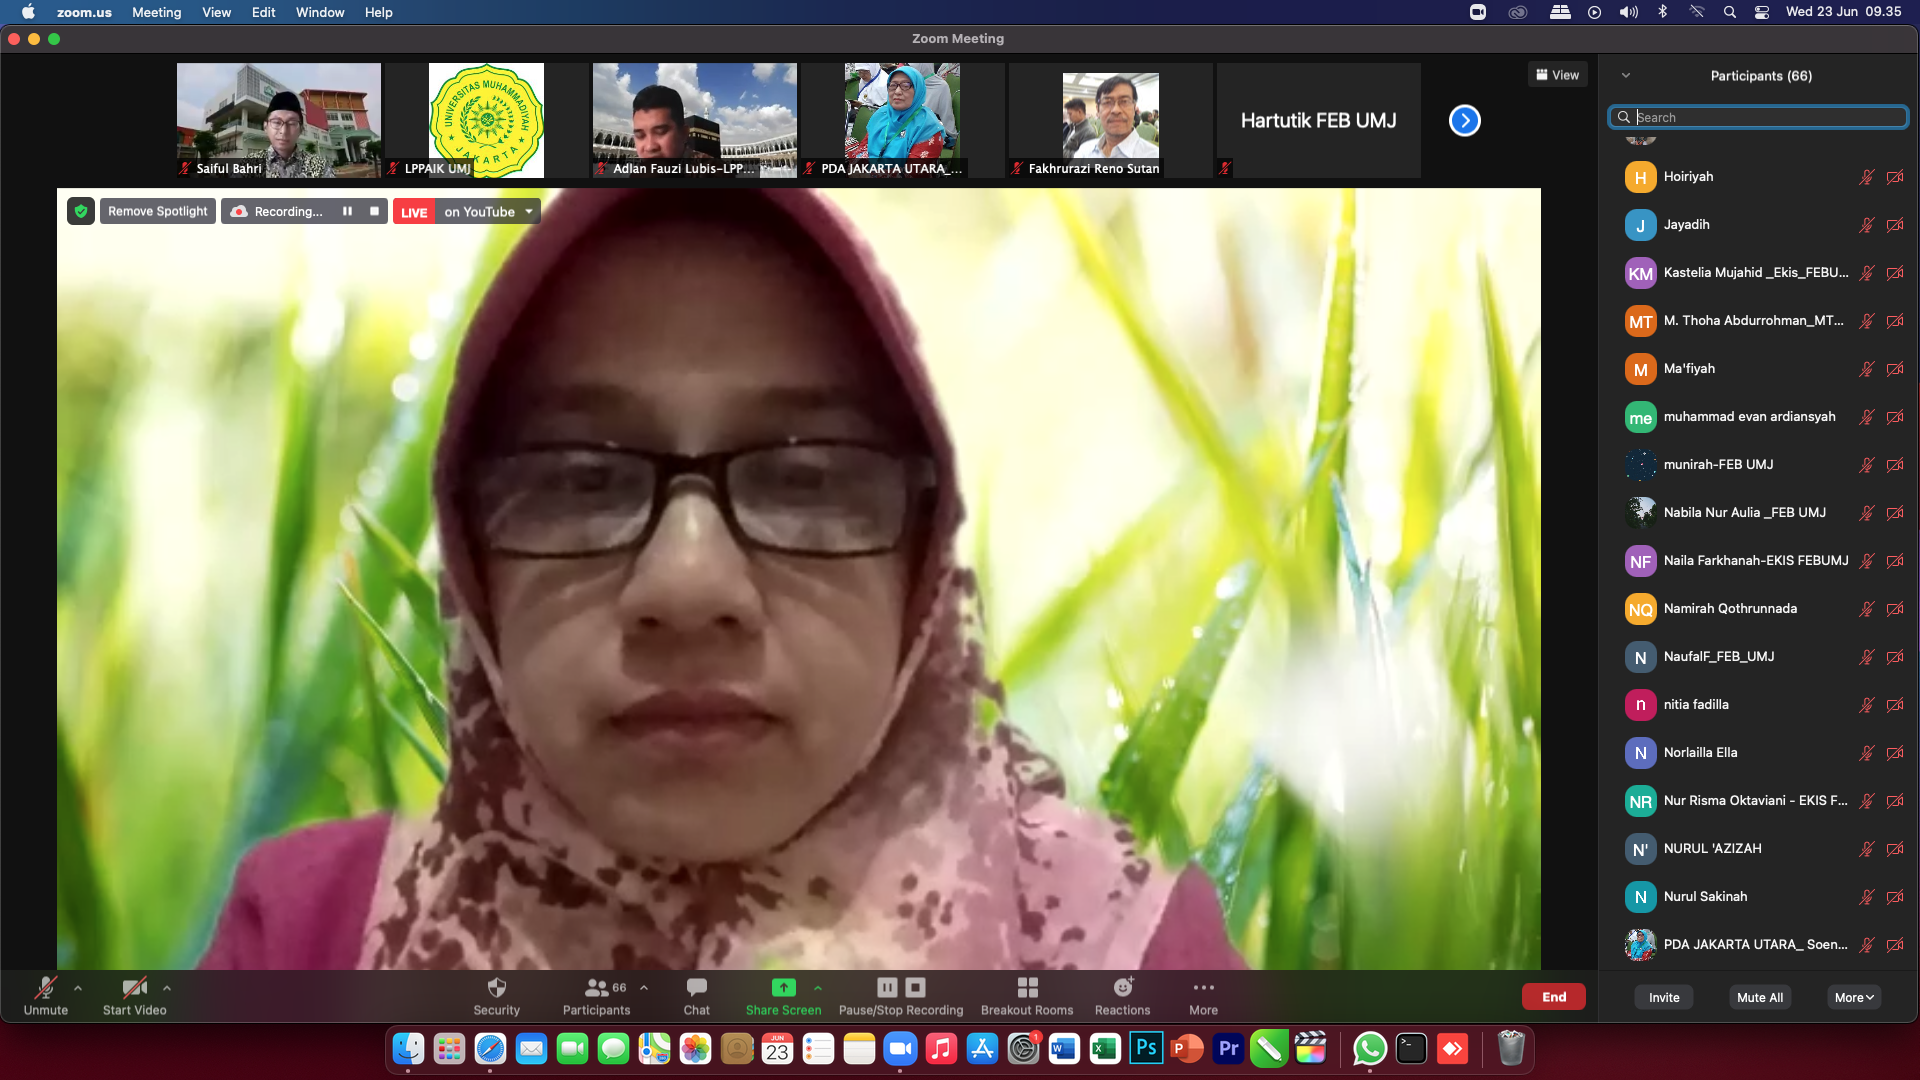Click the red End meeting button
The width and height of the screenshot is (1920, 1080).
tap(1554, 997)
